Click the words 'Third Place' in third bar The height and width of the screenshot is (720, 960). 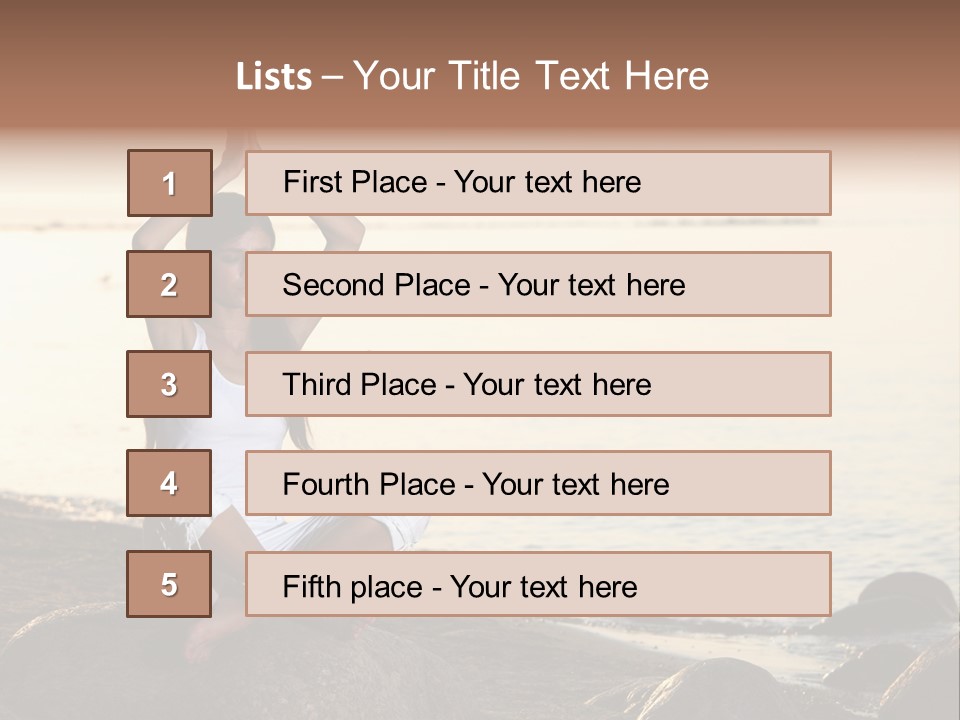pos(360,384)
